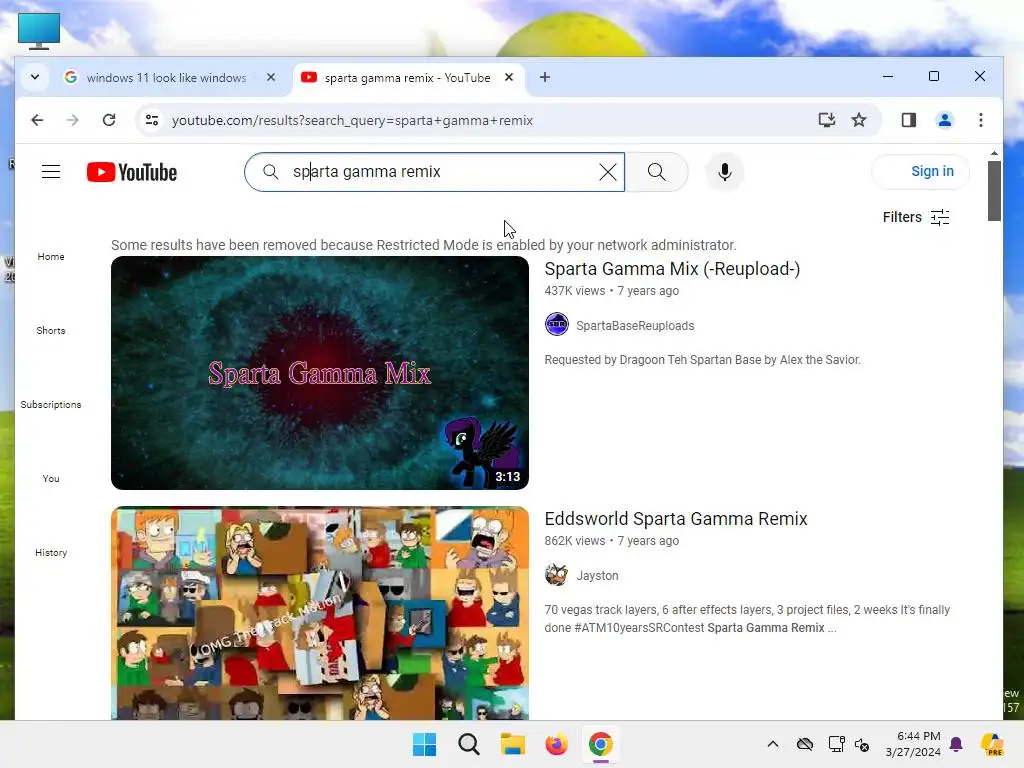This screenshot has width=1024, height=768.
Task: Select the desktop monitor icon
Action: pyautogui.click(x=39, y=31)
